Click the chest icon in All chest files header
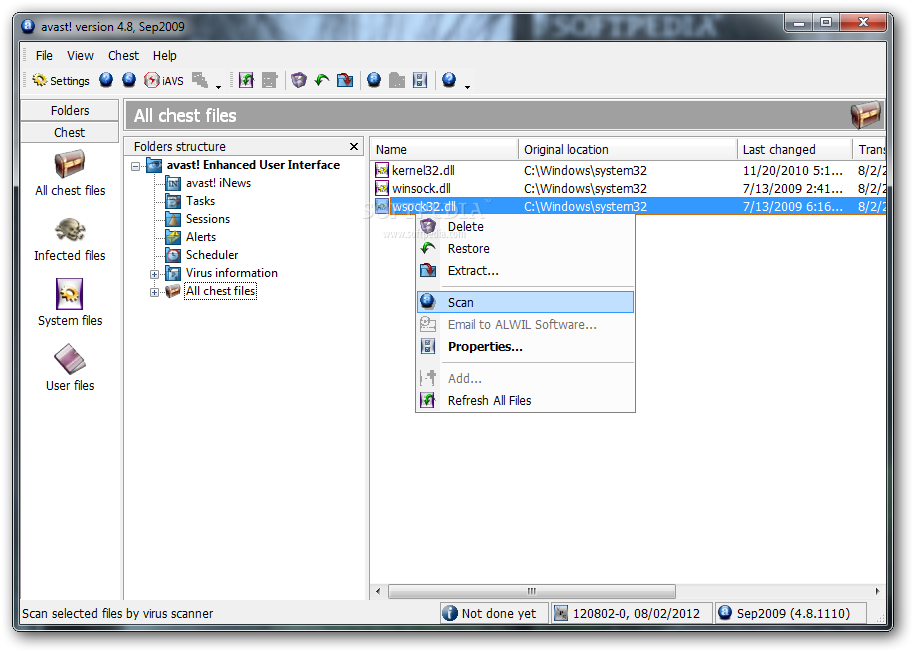Screen dimensions: 914x652 (x=866, y=114)
